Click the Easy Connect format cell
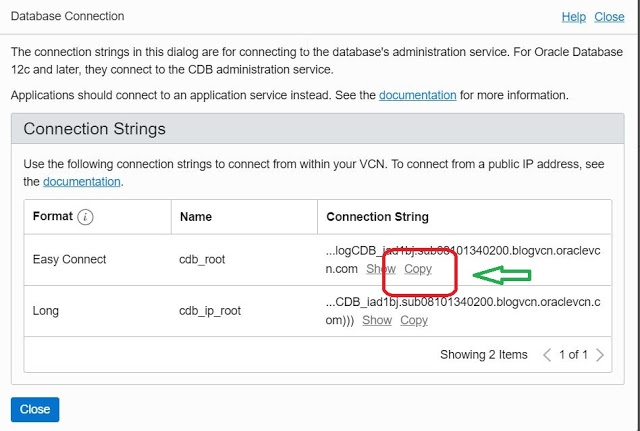The image size is (640, 431). pyautogui.click(x=69, y=259)
